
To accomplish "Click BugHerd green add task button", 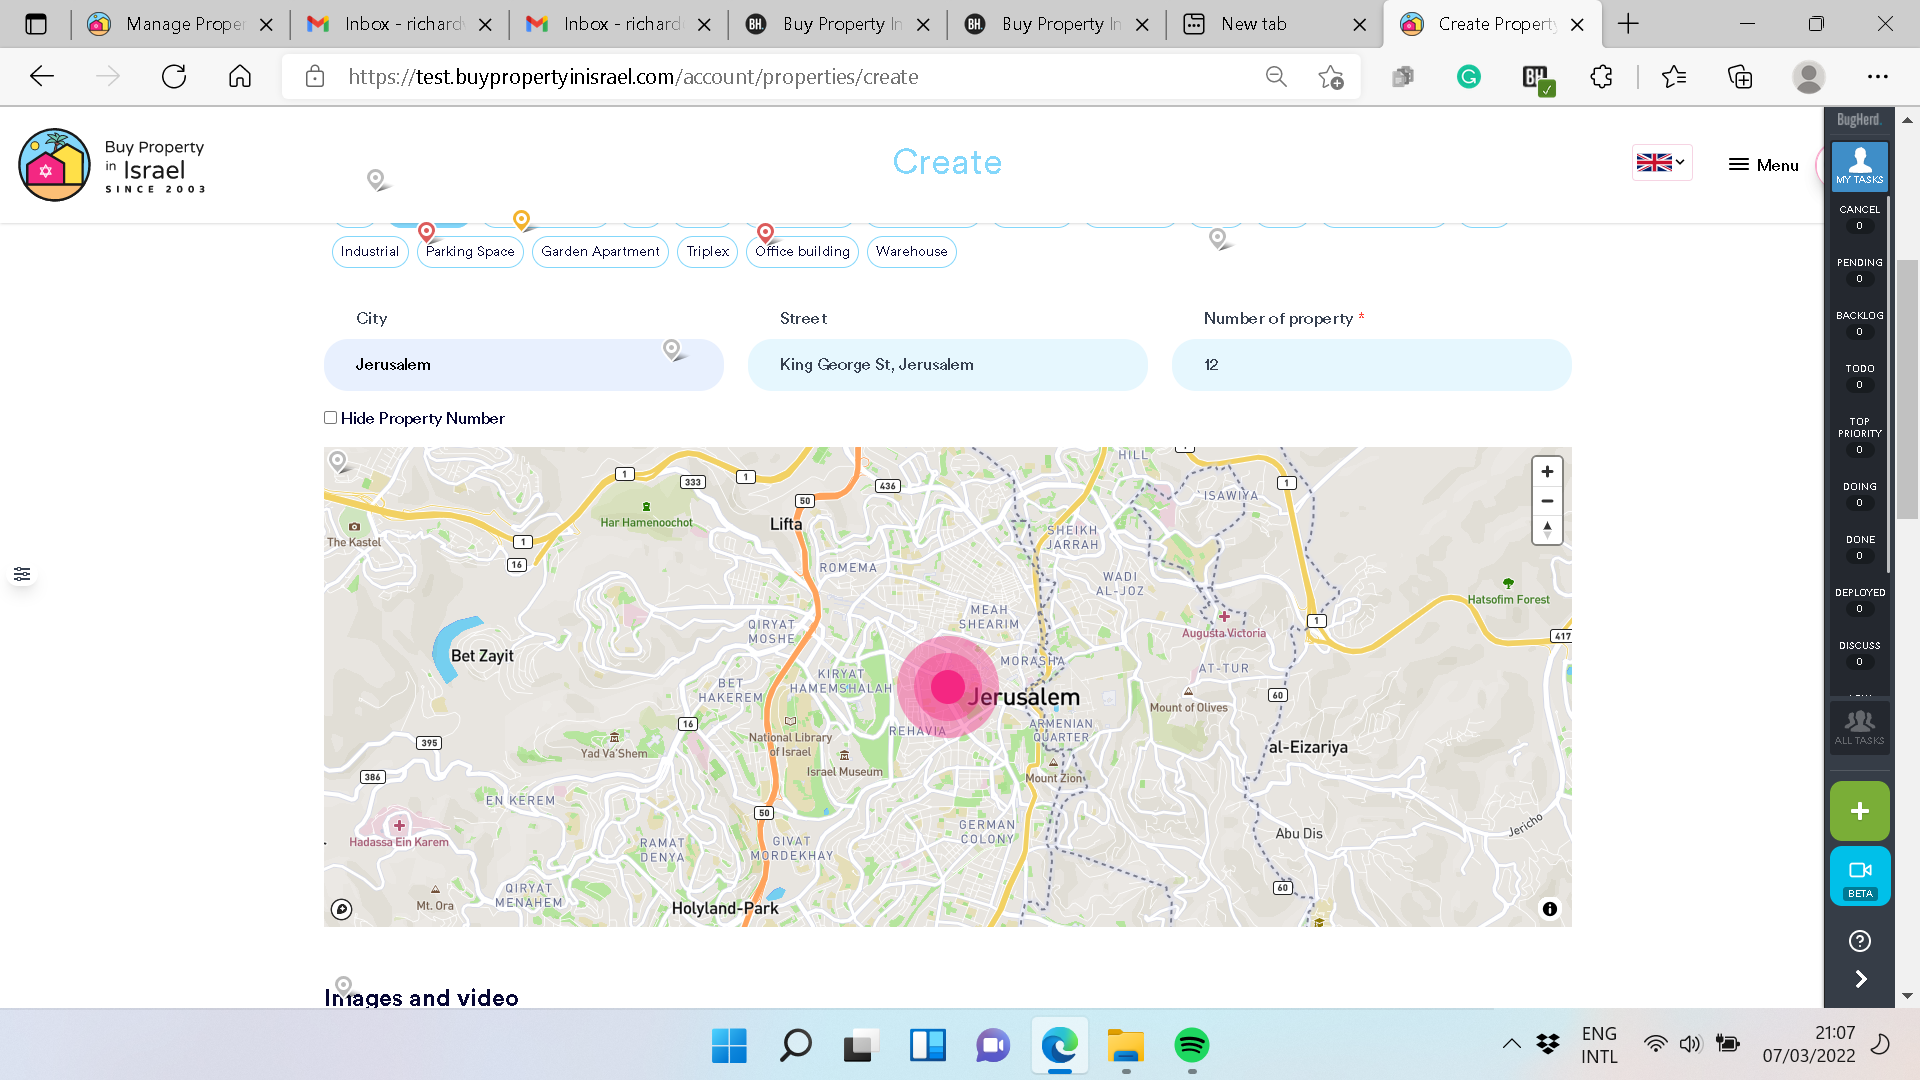I will 1859,811.
